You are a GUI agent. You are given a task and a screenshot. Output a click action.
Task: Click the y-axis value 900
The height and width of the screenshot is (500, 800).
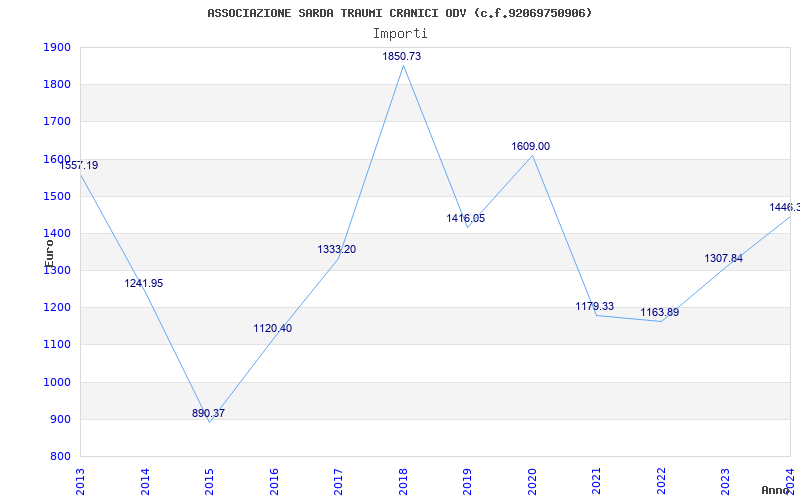(60, 419)
